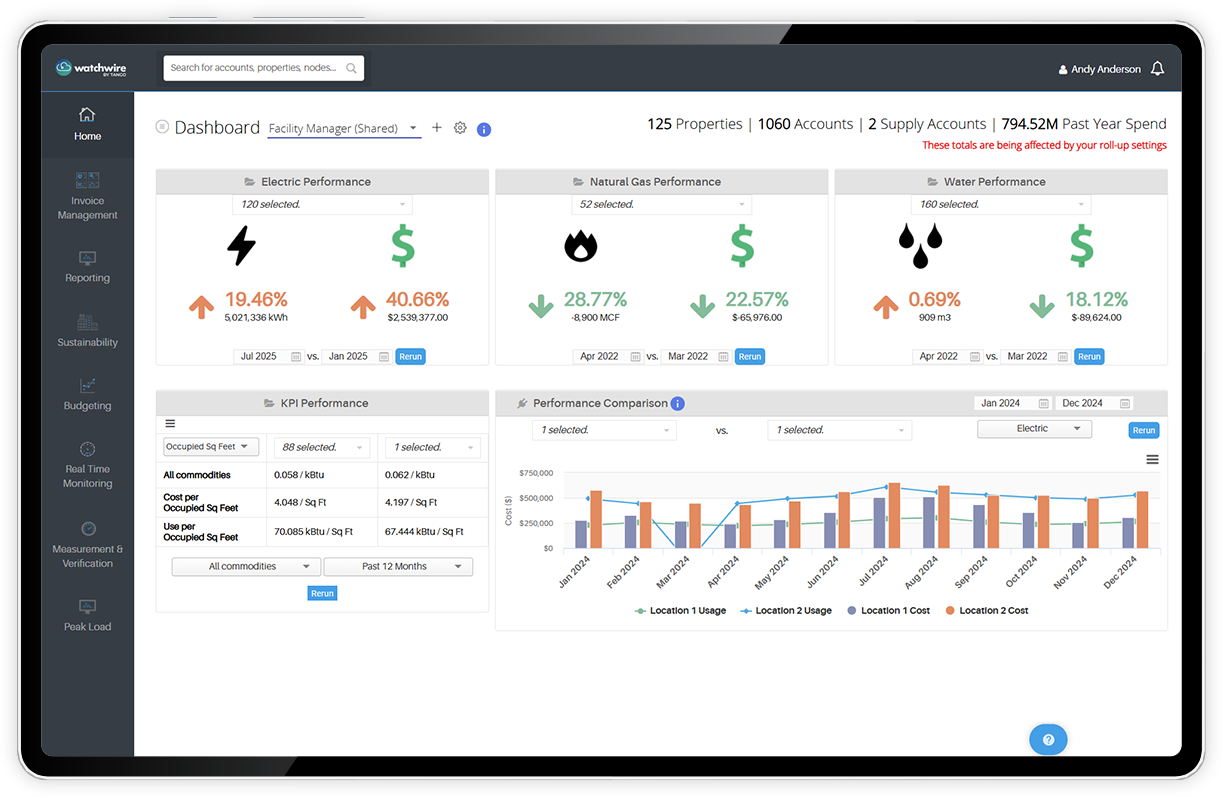Click the blue info icon beside Dashboard
This screenshot has height=797, width=1223.
(x=484, y=129)
